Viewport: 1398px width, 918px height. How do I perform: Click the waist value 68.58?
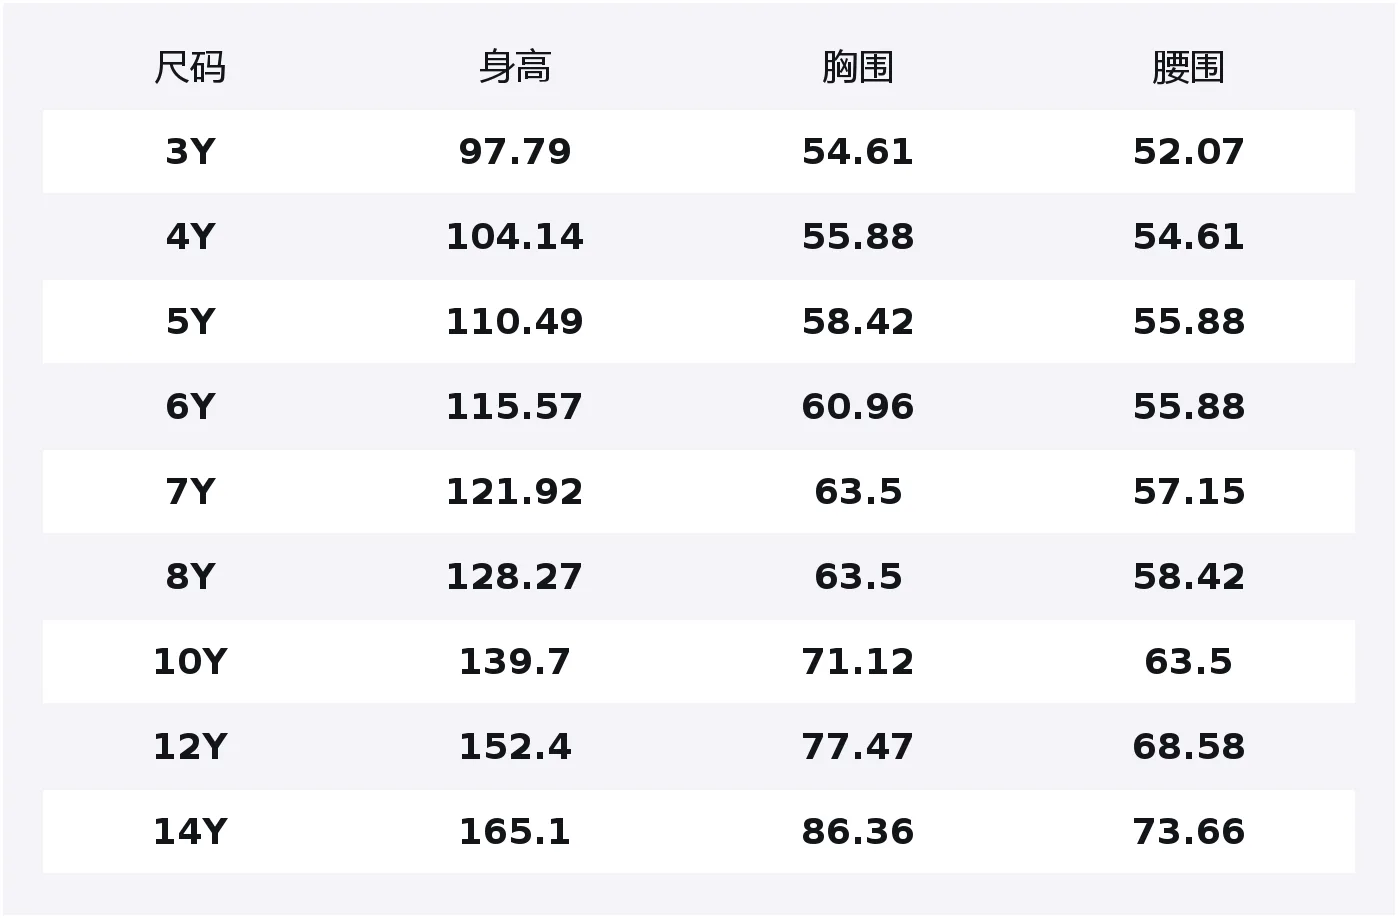(1188, 747)
